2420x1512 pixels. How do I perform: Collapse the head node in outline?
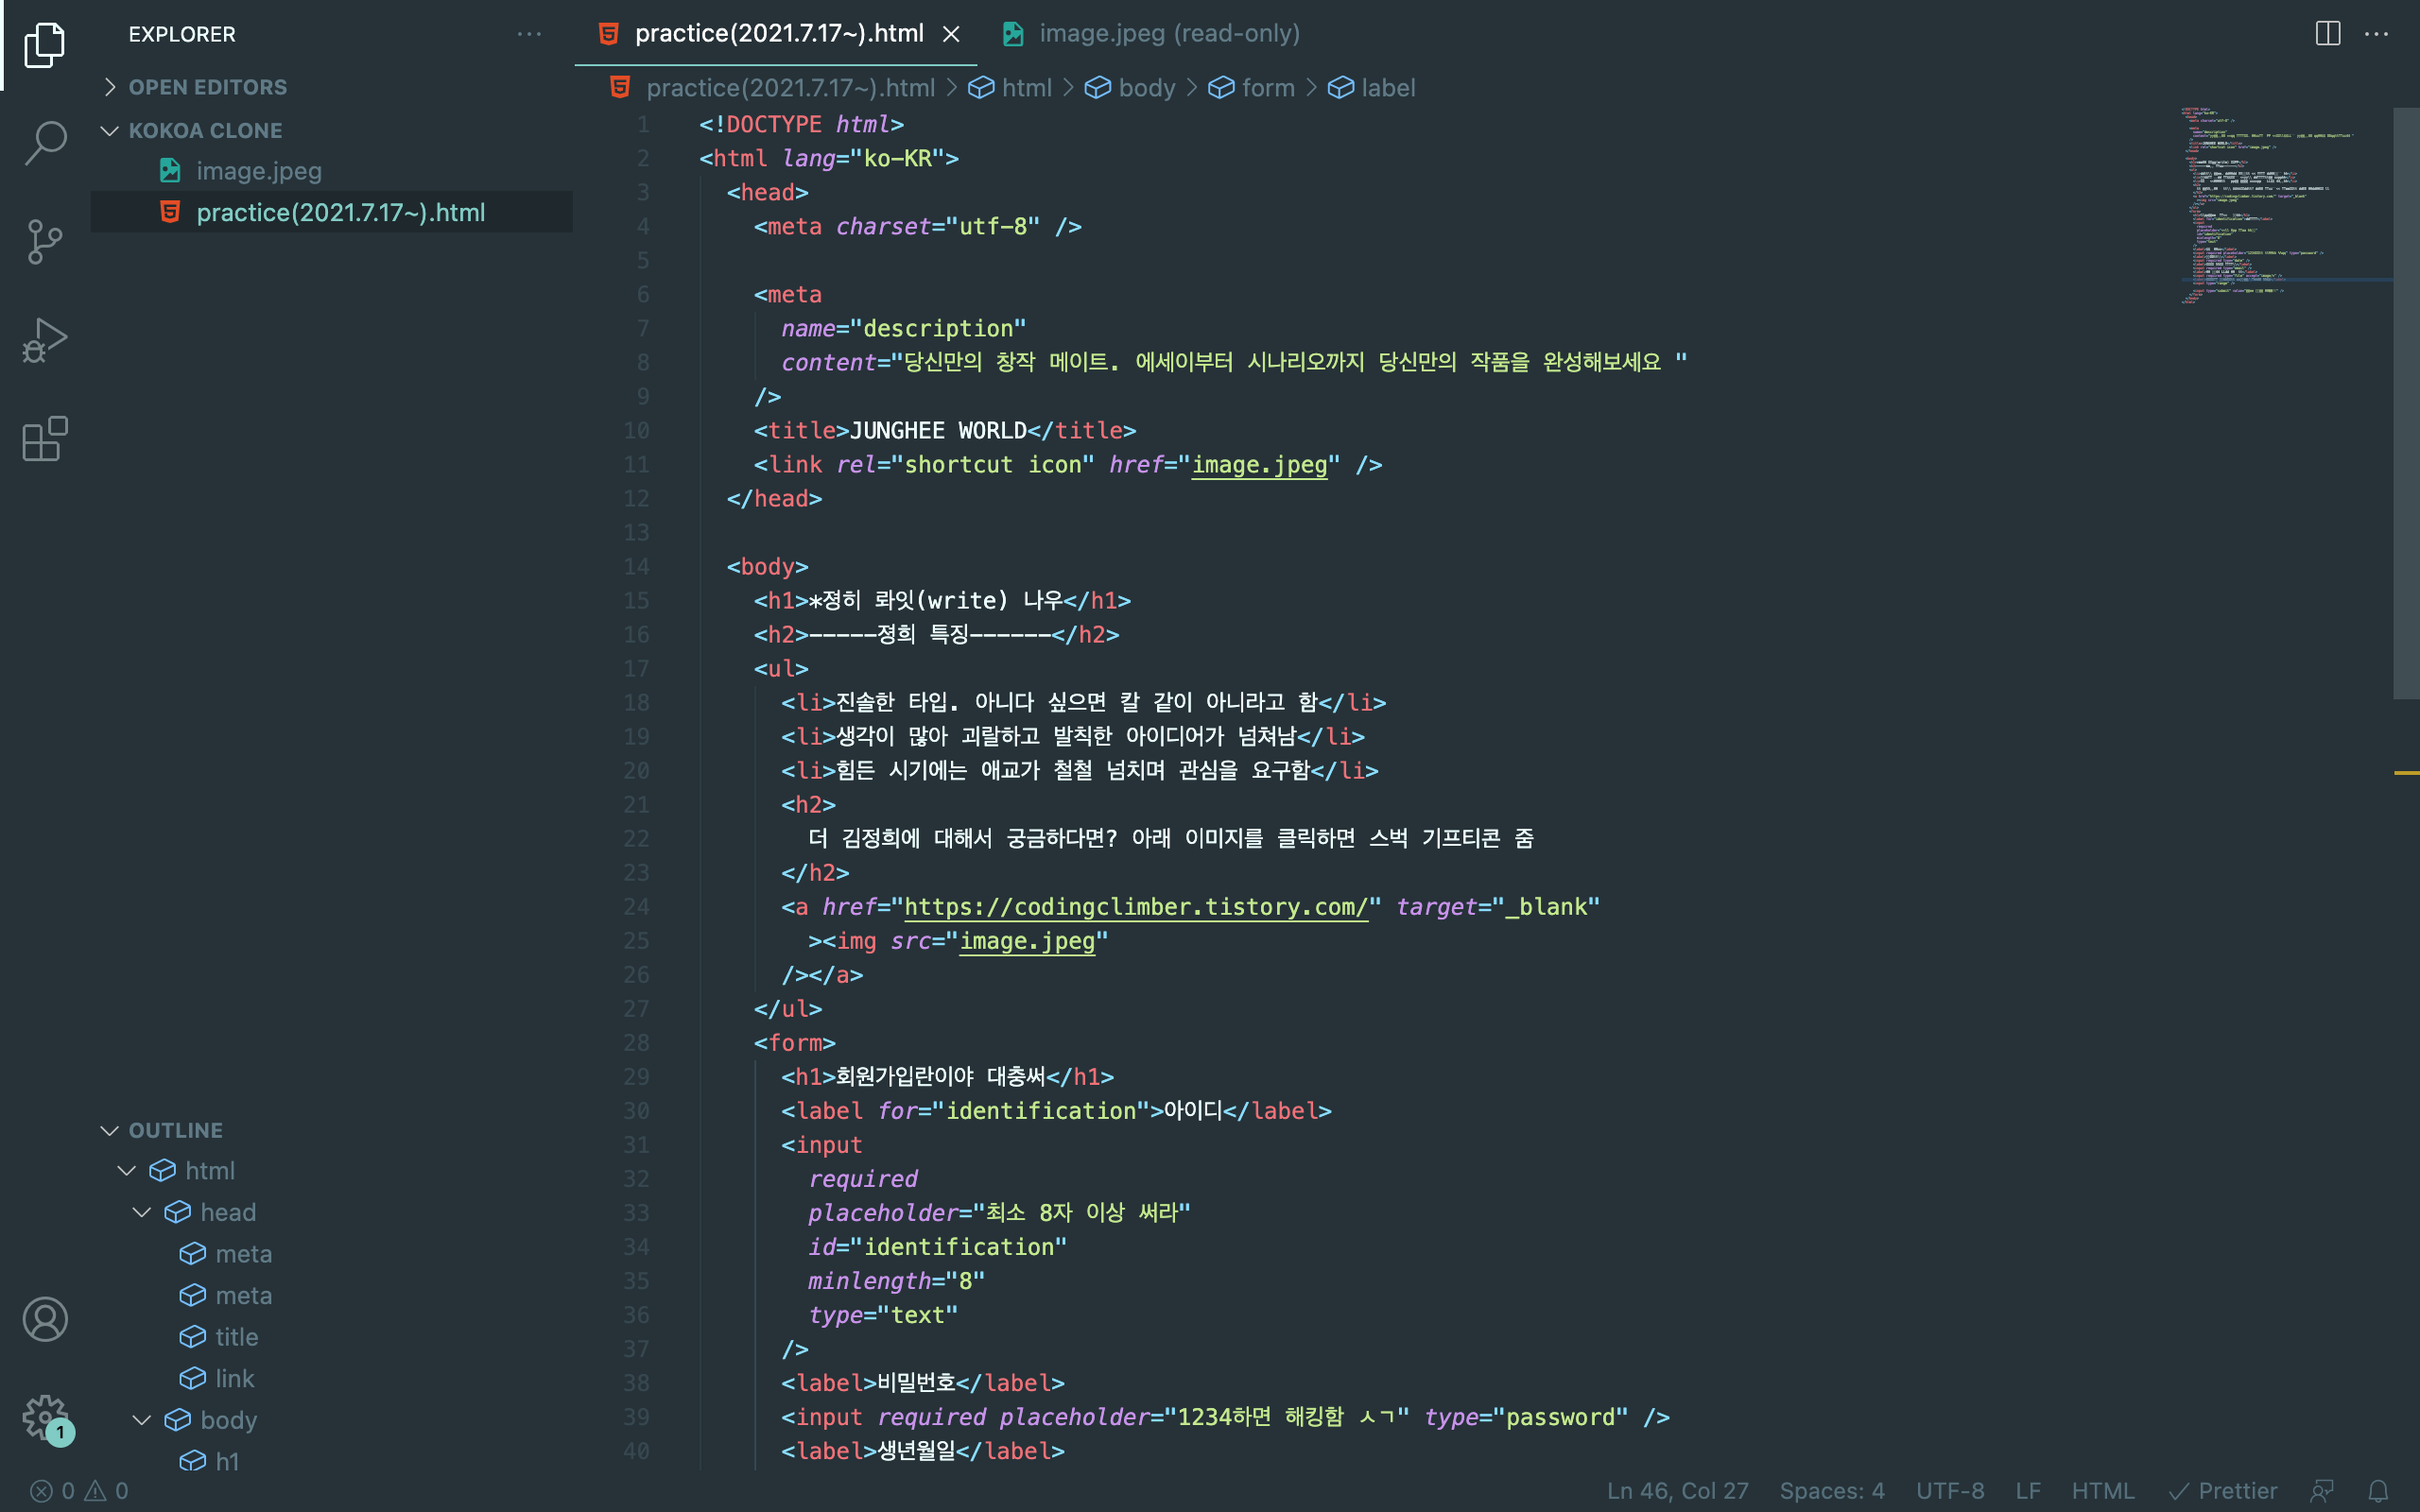pos(142,1212)
